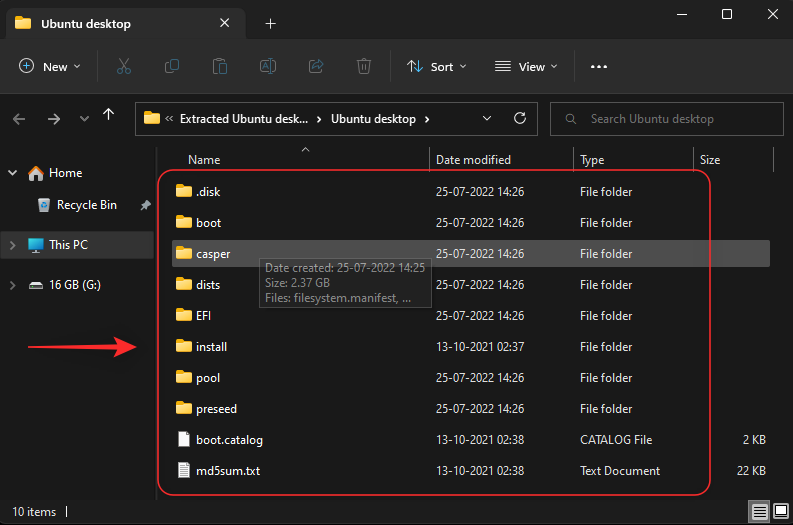Click the search magnifier icon
This screenshot has height=525, width=793.
coord(570,119)
